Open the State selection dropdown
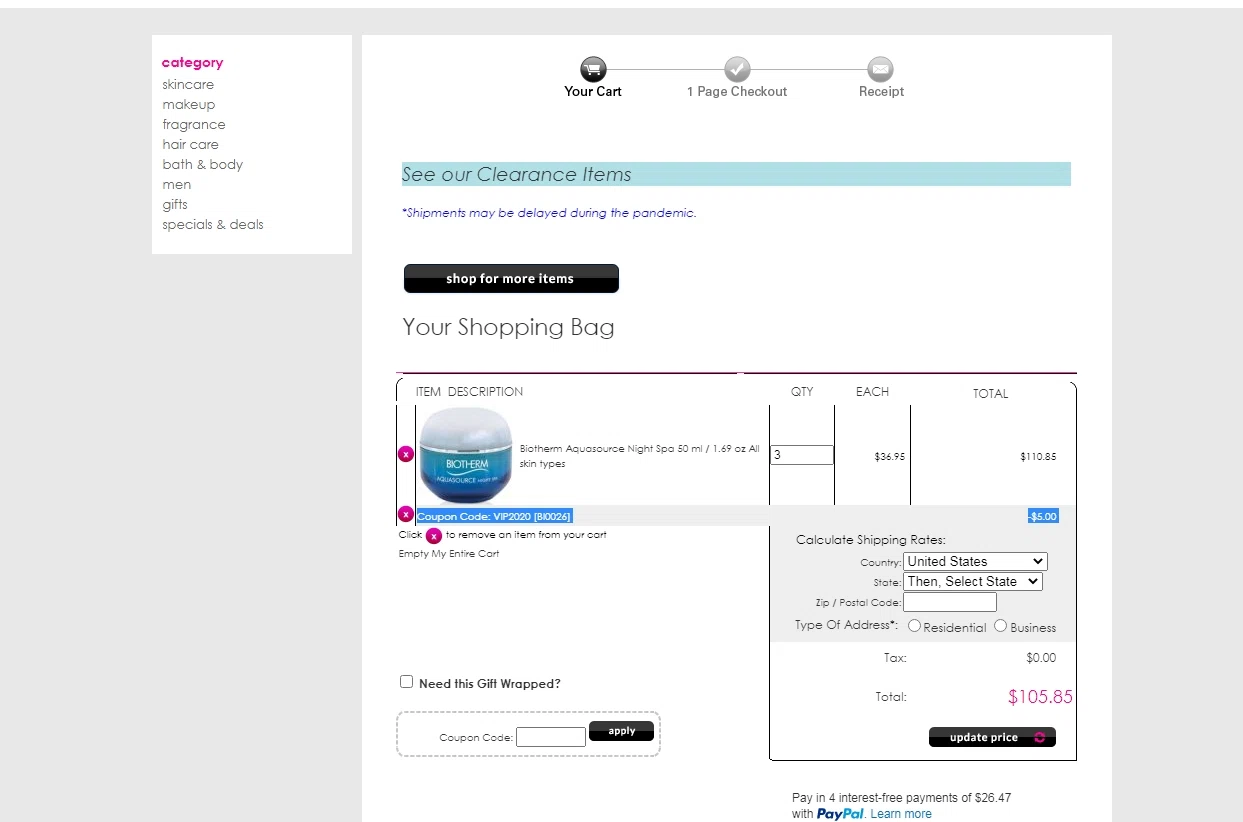Screen dimensions: 1243x822 coord(973,581)
